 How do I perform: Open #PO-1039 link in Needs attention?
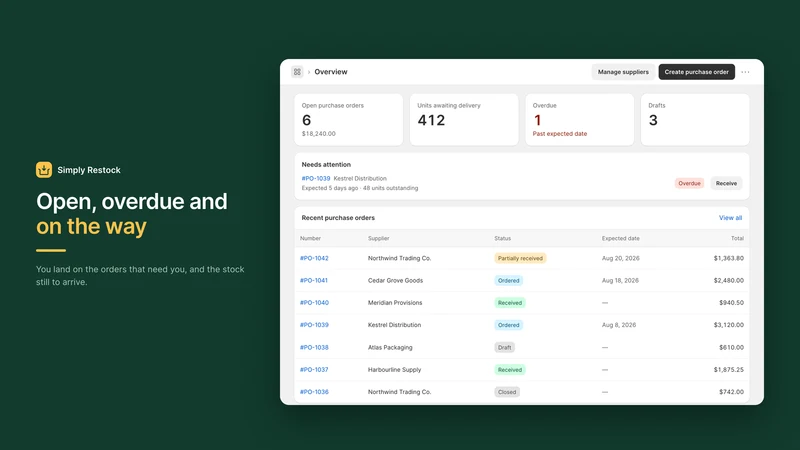point(316,179)
